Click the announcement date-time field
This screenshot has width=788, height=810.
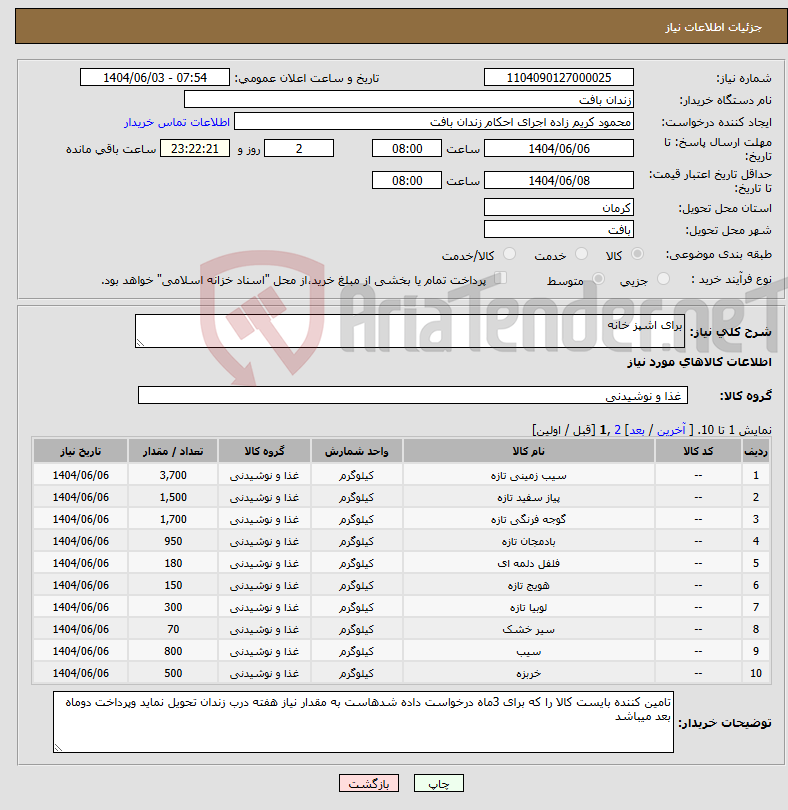(154, 77)
